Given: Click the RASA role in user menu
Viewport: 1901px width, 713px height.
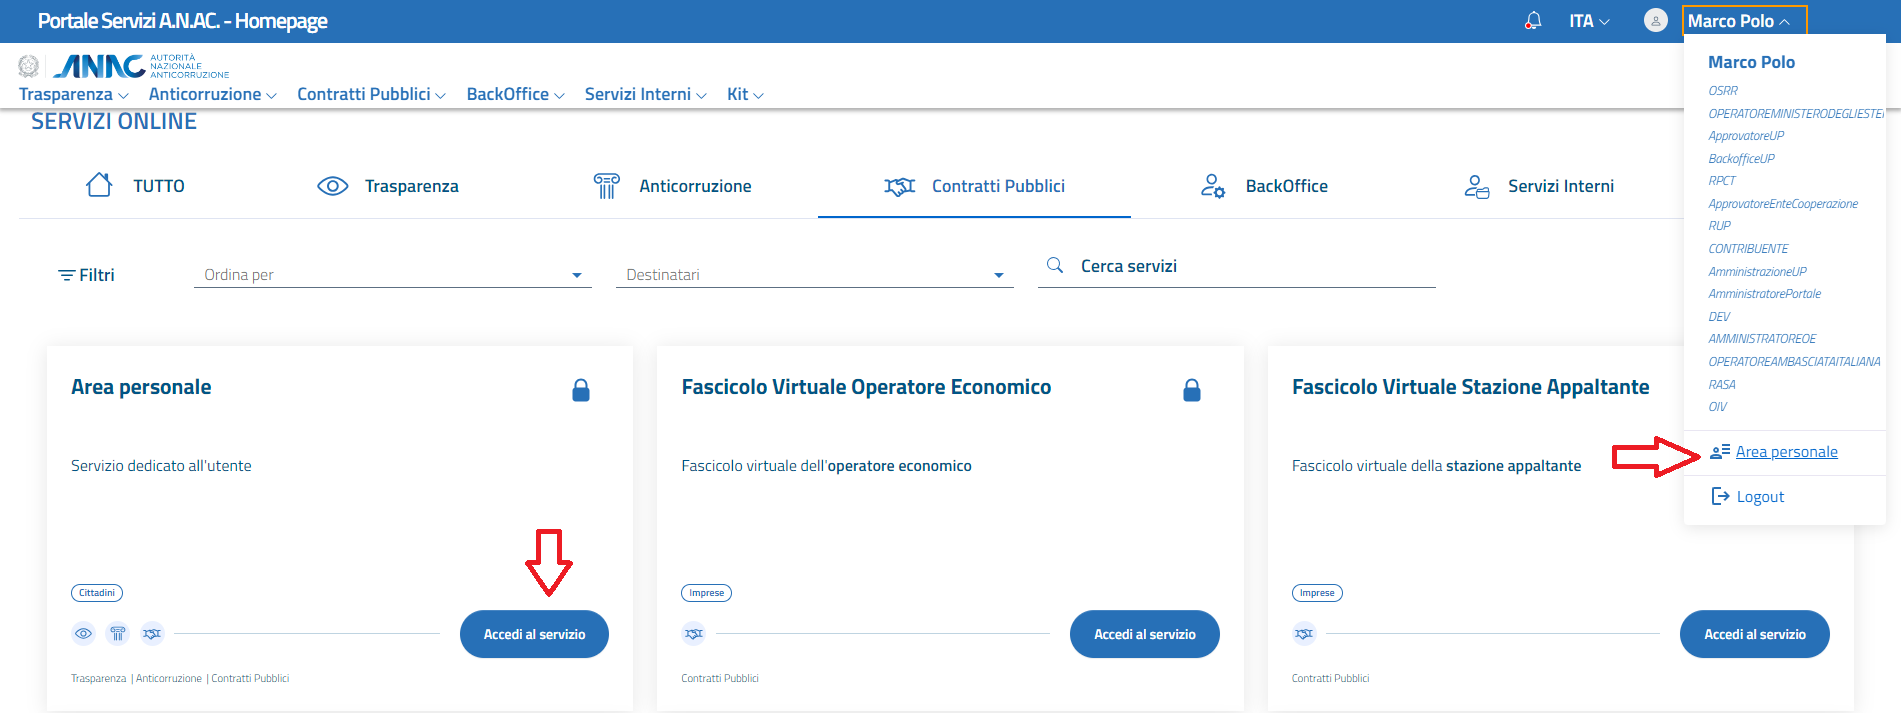Looking at the screenshot, I should [x=1722, y=385].
